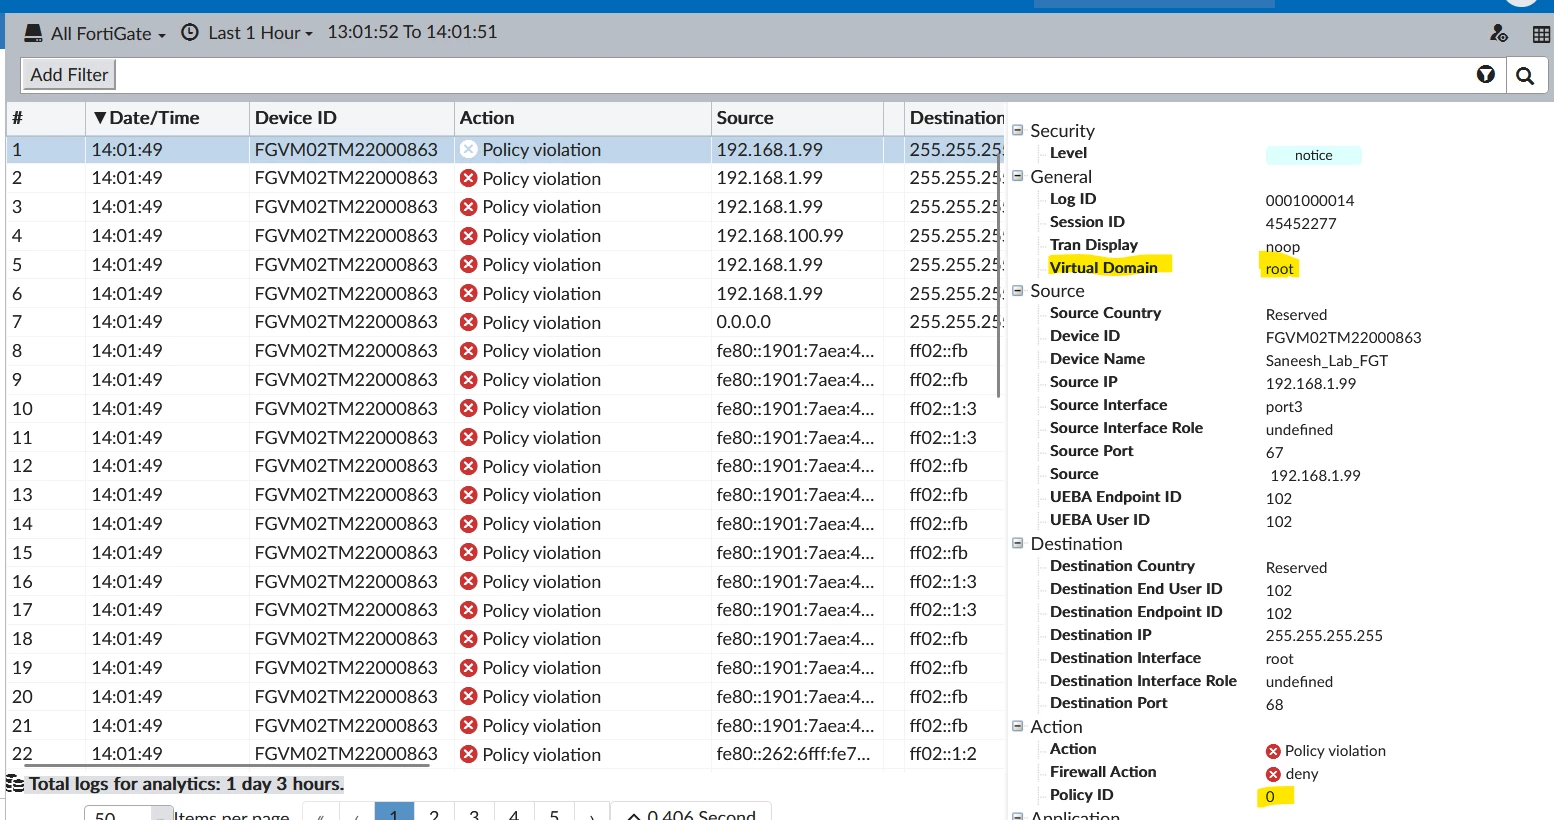Click Source Port value 67
1554x820 pixels.
click(x=1275, y=453)
